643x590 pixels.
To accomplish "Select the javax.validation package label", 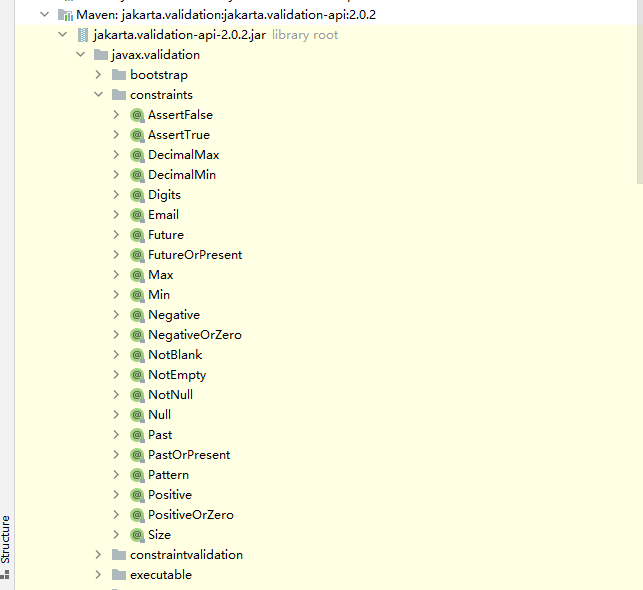I will pyautogui.click(x=155, y=55).
